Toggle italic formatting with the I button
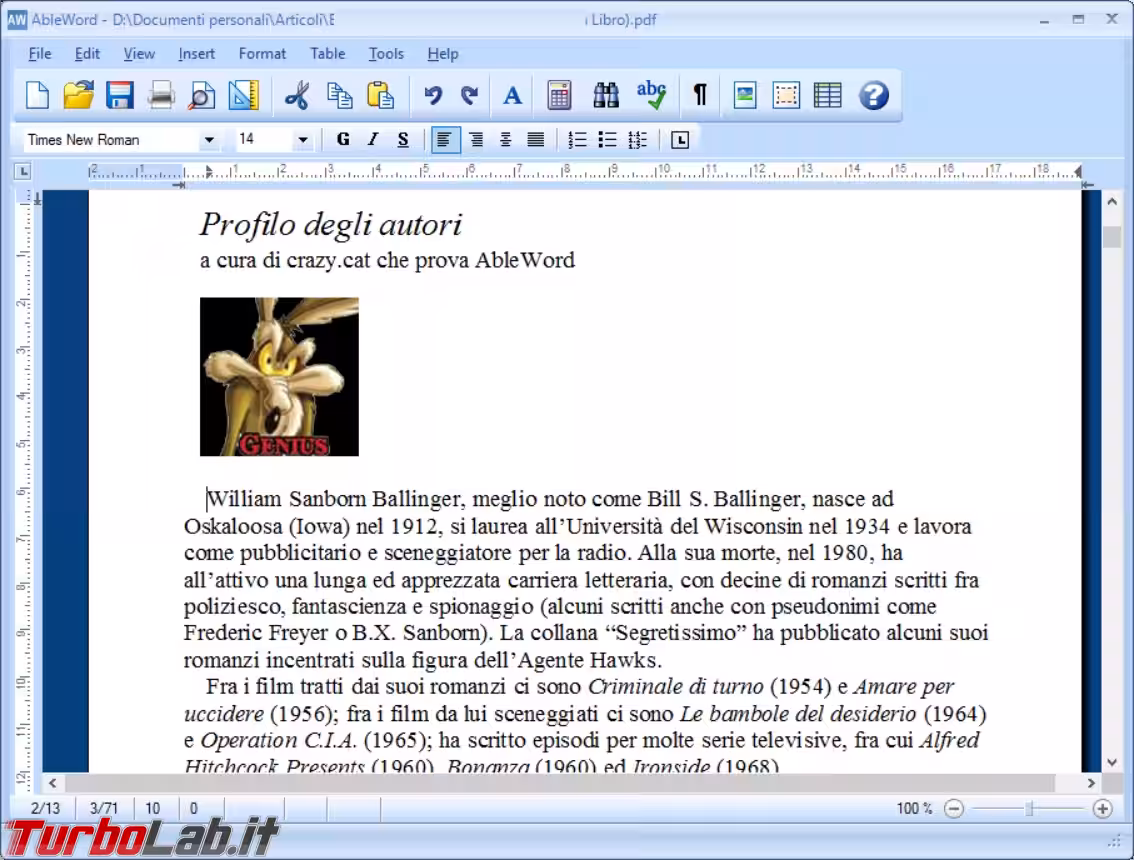Viewport: 1134px width, 860px height. [x=373, y=140]
